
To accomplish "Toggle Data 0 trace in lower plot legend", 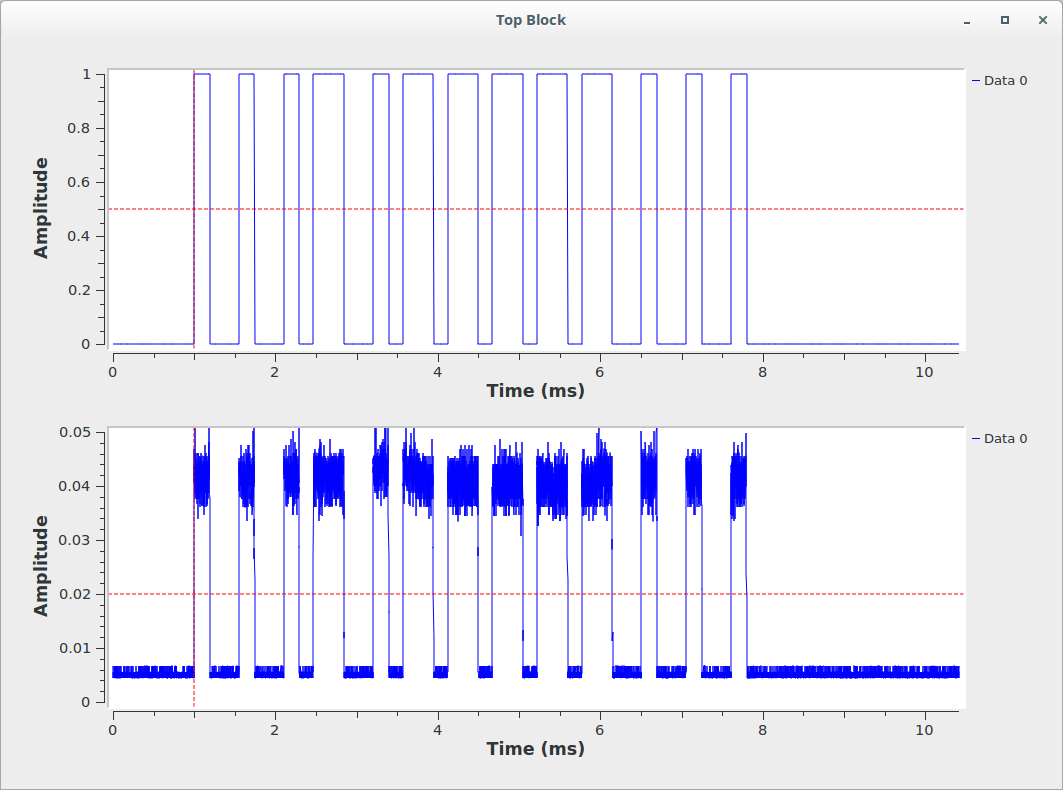I will coord(1005,438).
